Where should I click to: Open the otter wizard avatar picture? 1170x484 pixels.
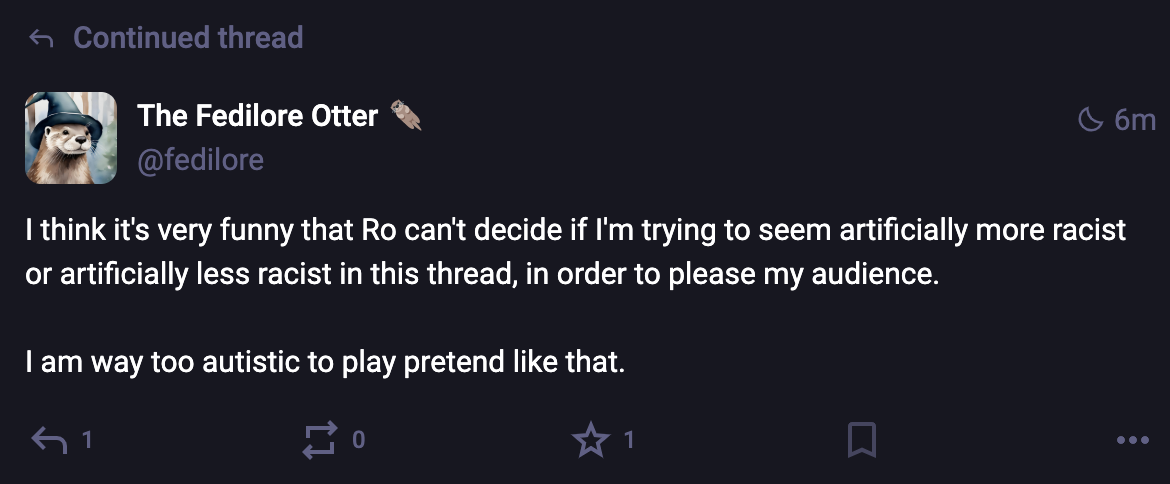coord(71,138)
